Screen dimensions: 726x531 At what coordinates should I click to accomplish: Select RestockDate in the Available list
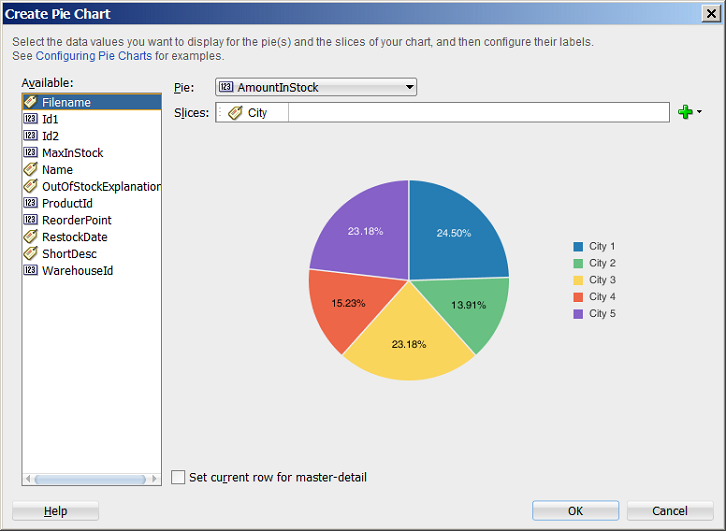(92, 237)
